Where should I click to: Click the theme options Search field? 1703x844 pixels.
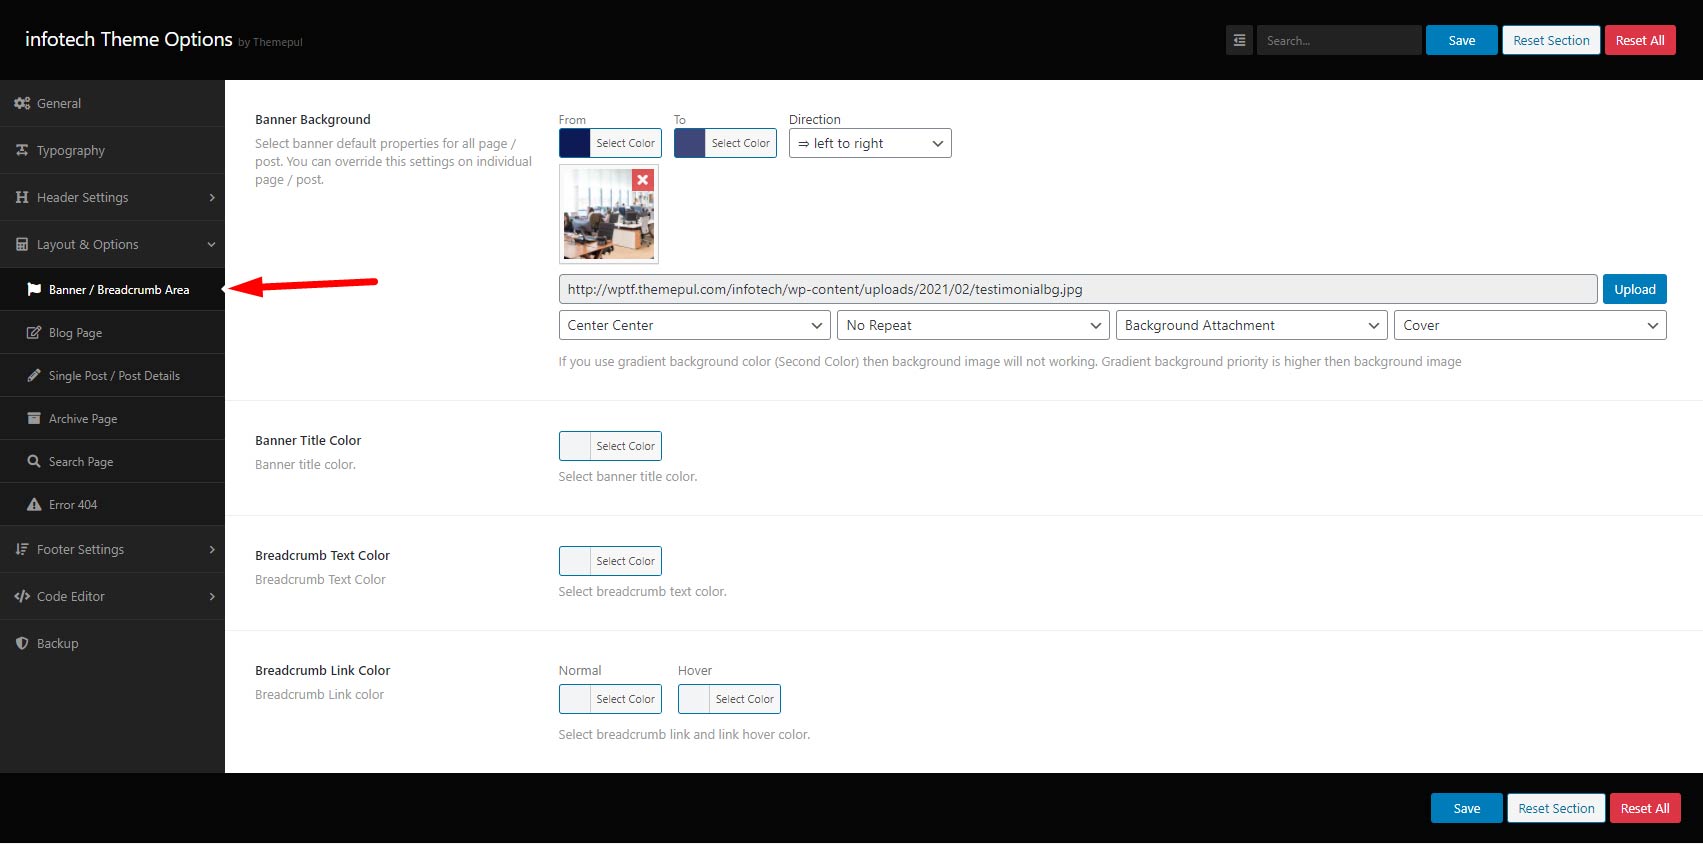pos(1339,40)
